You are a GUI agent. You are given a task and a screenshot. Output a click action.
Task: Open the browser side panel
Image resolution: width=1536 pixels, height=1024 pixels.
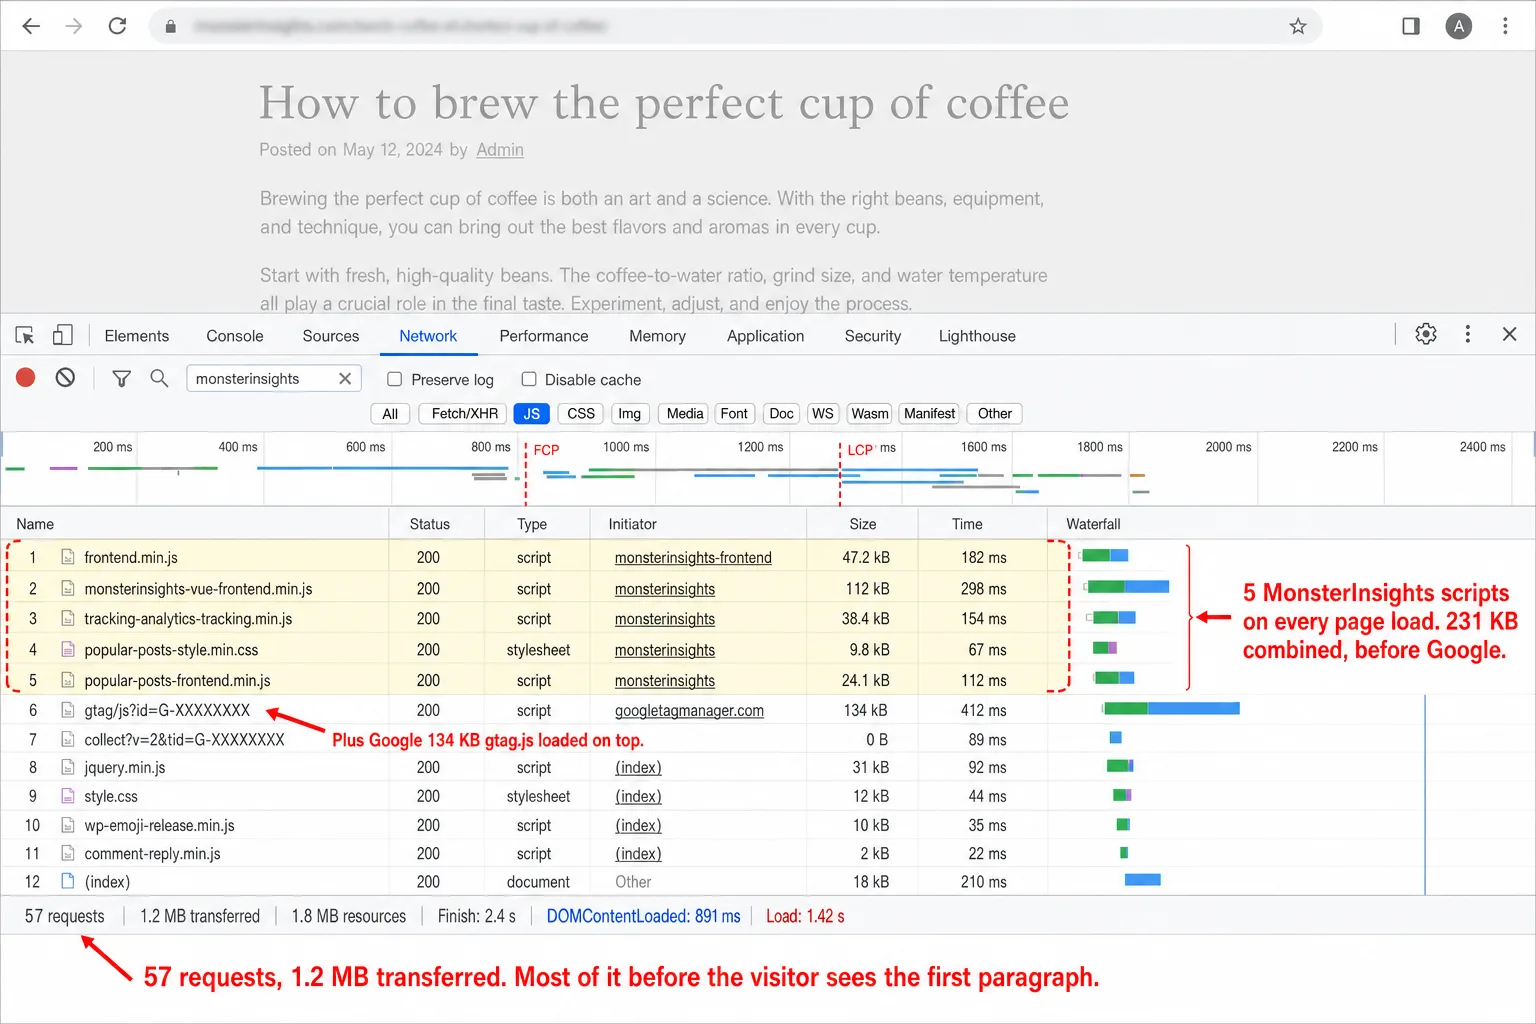[1411, 26]
